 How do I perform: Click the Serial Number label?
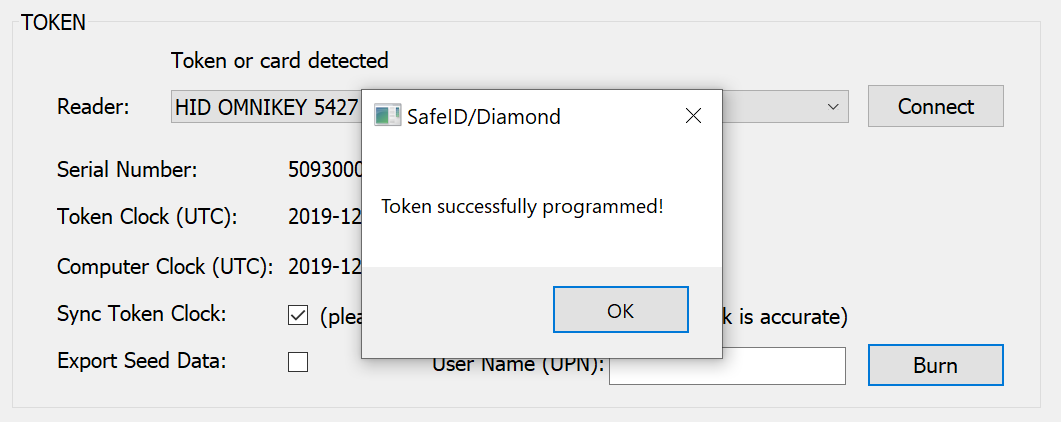tap(127, 169)
